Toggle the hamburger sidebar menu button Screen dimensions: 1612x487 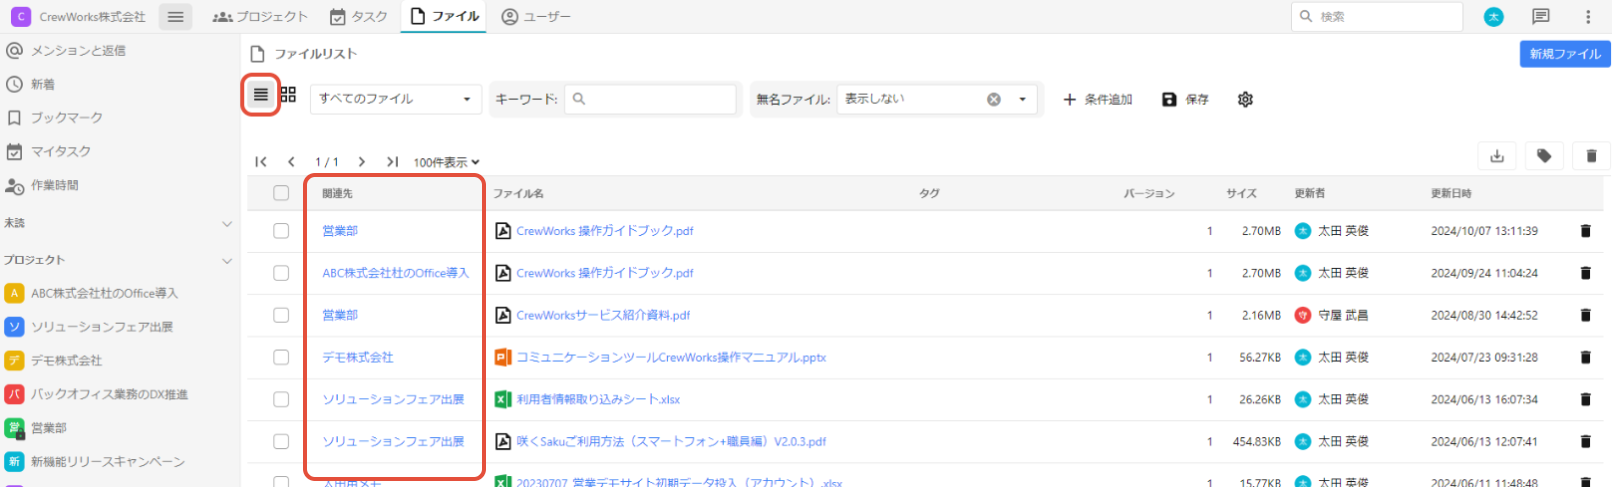click(x=175, y=17)
